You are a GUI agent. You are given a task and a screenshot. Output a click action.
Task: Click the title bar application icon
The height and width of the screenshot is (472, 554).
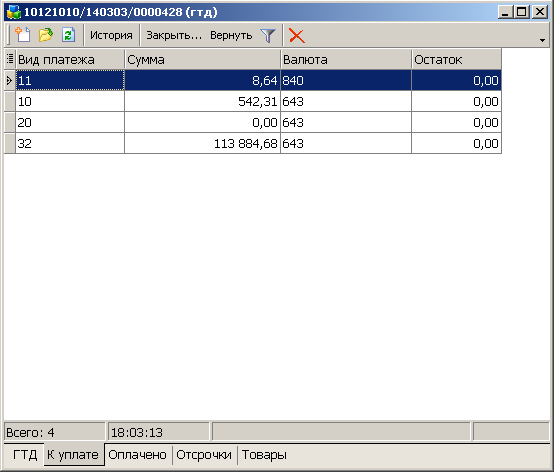(x=13, y=12)
